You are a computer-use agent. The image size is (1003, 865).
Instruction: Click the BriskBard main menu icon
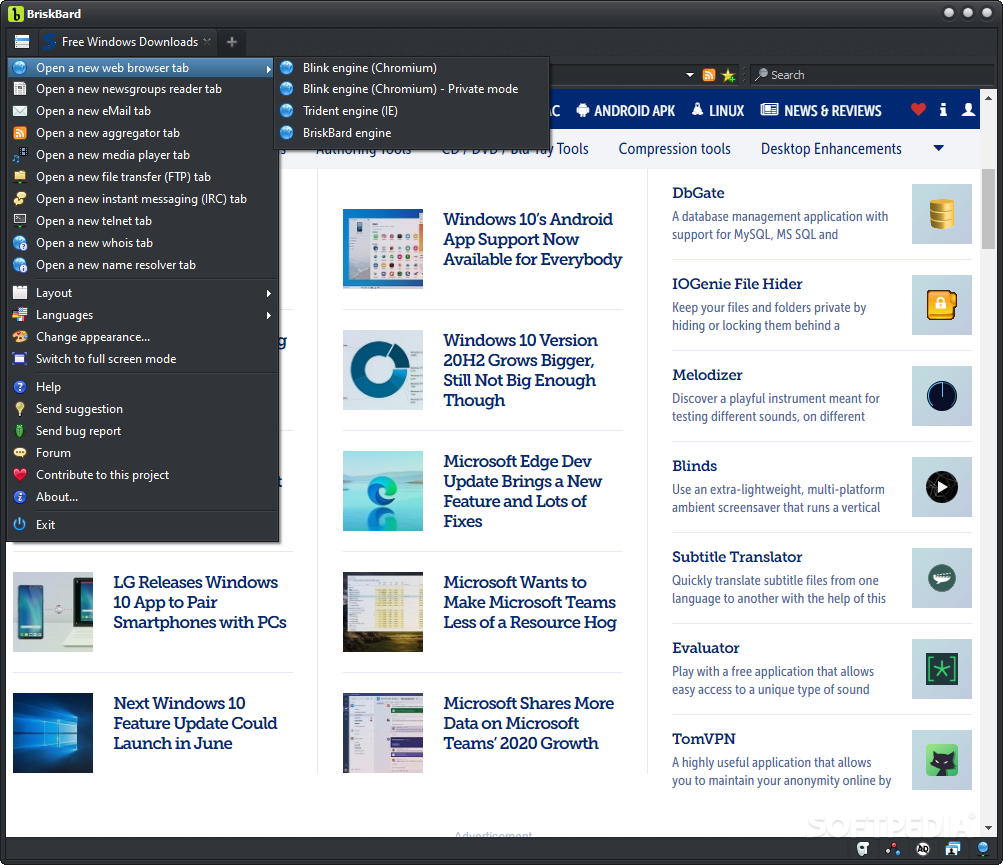tap(22, 42)
